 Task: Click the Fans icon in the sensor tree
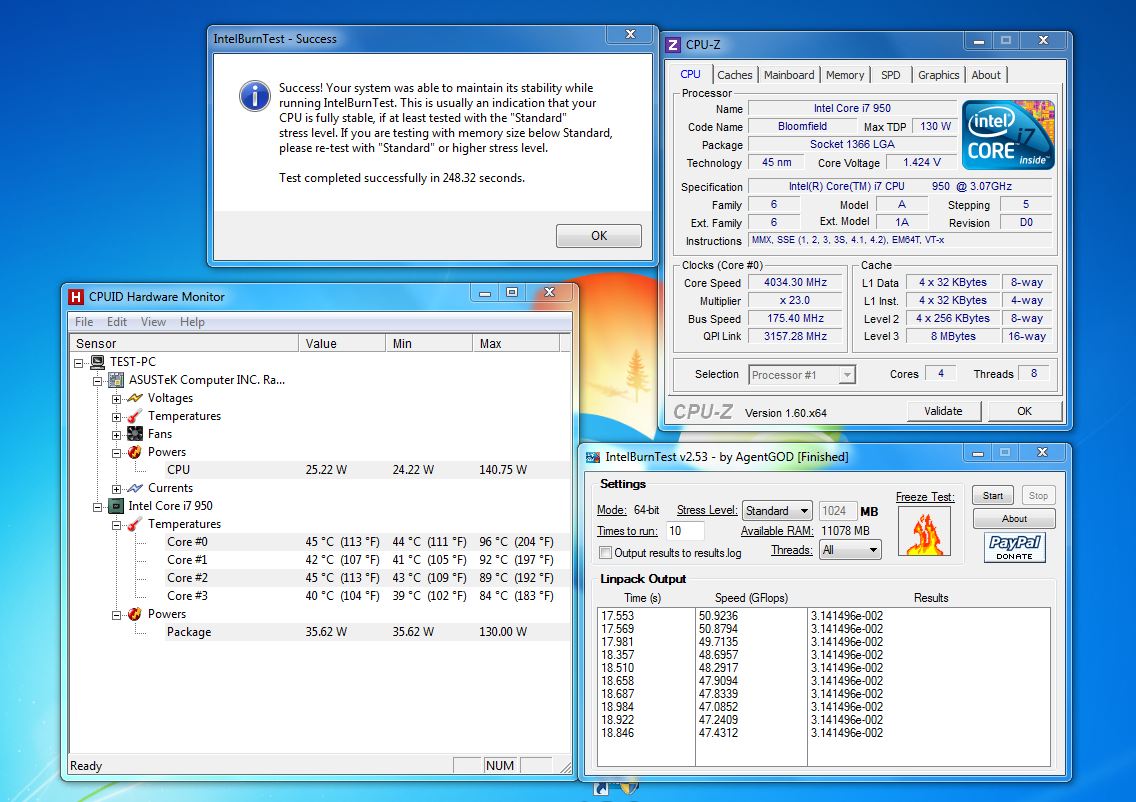pos(135,434)
